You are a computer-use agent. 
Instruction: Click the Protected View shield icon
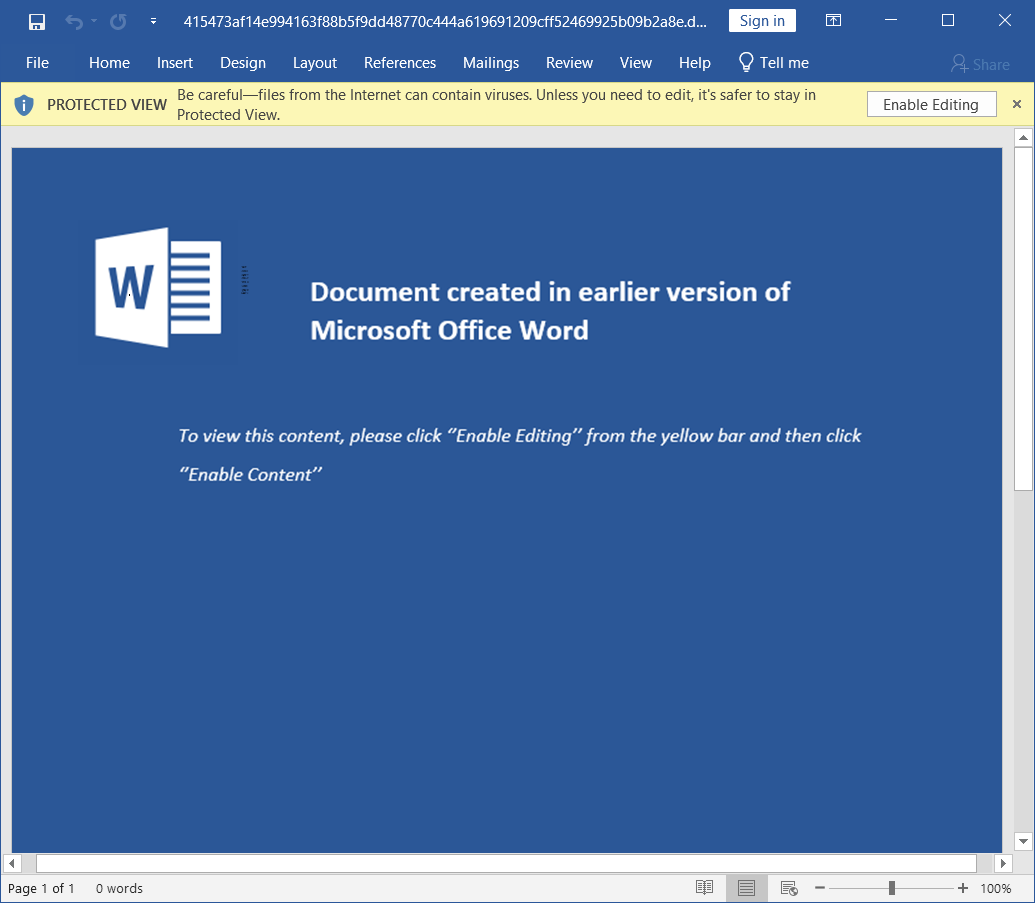pos(24,105)
